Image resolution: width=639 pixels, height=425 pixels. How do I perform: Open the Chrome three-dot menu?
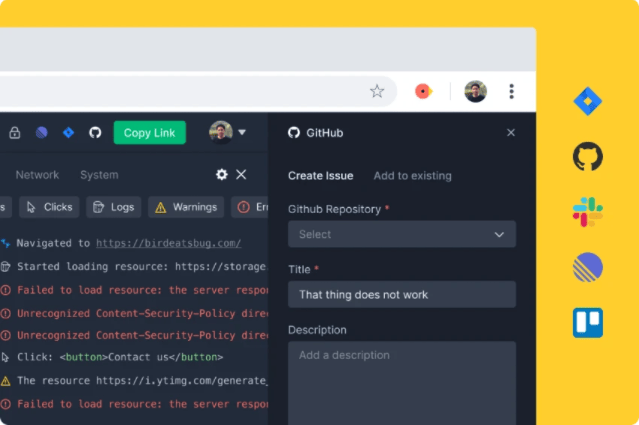coord(511,91)
